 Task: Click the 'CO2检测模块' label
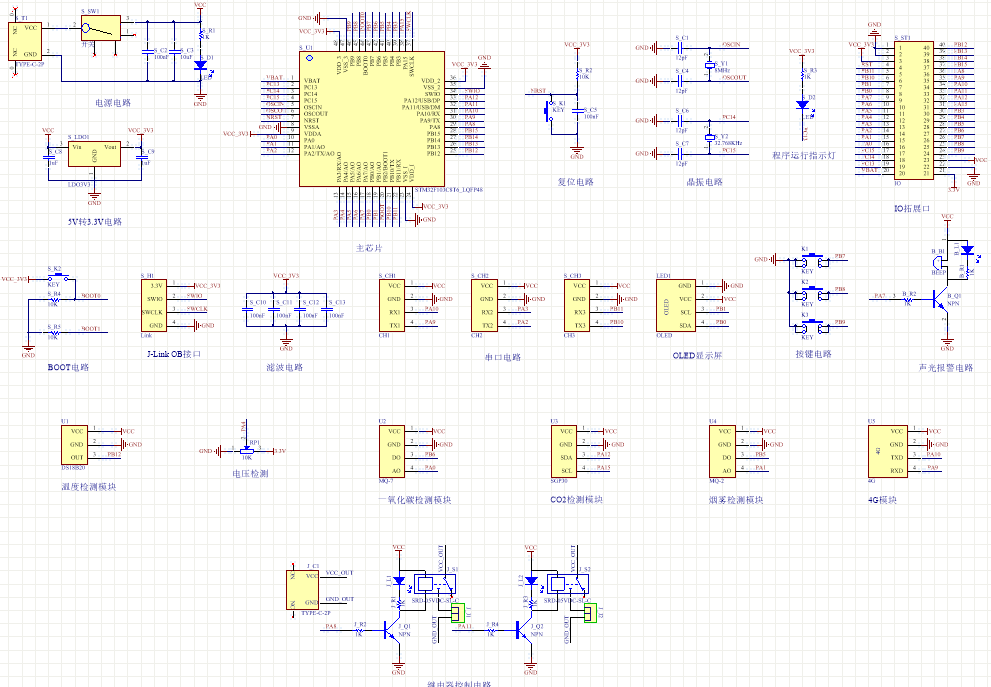click(x=576, y=499)
